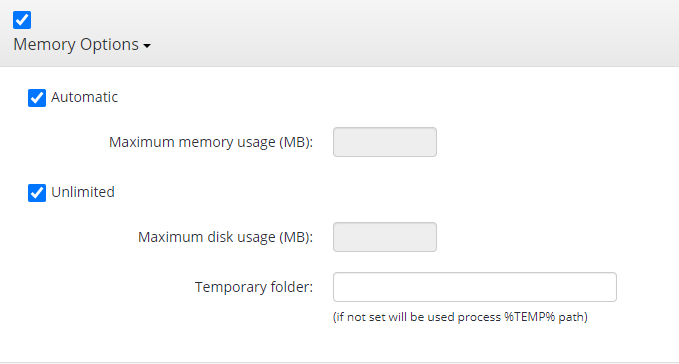
Task: Focus the Maximum memory usage field
Action: point(385,142)
